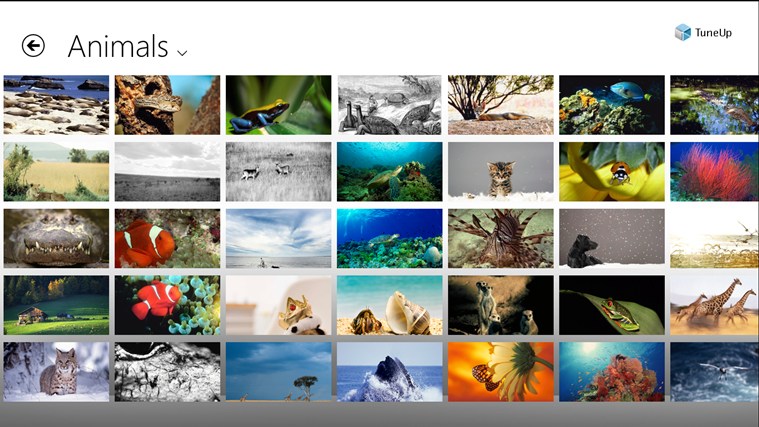Choose the lynx in snow thumbnail
This screenshot has width=759, height=427.
tap(56, 371)
